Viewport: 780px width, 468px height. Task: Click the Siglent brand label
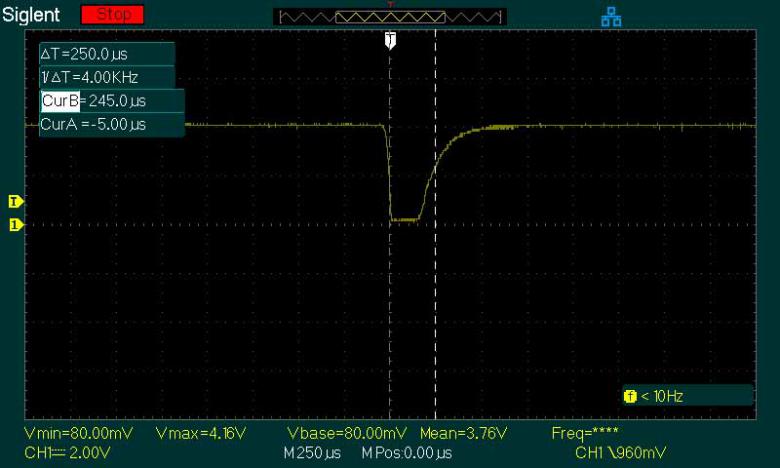tap(31, 15)
